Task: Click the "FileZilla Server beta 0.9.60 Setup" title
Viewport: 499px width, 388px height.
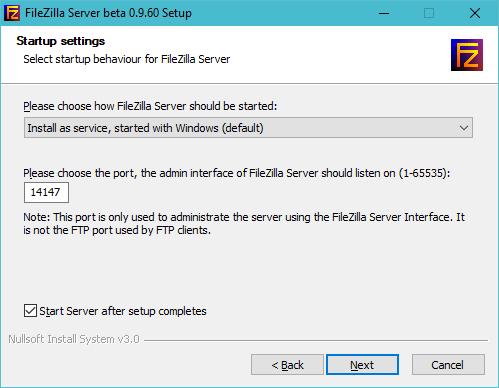Action: (108, 13)
